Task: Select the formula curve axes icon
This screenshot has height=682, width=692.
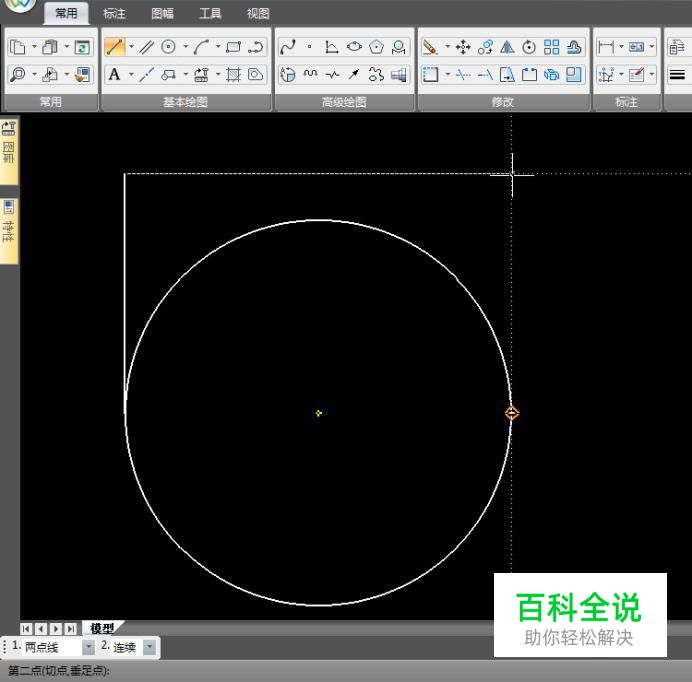Action: click(331, 47)
